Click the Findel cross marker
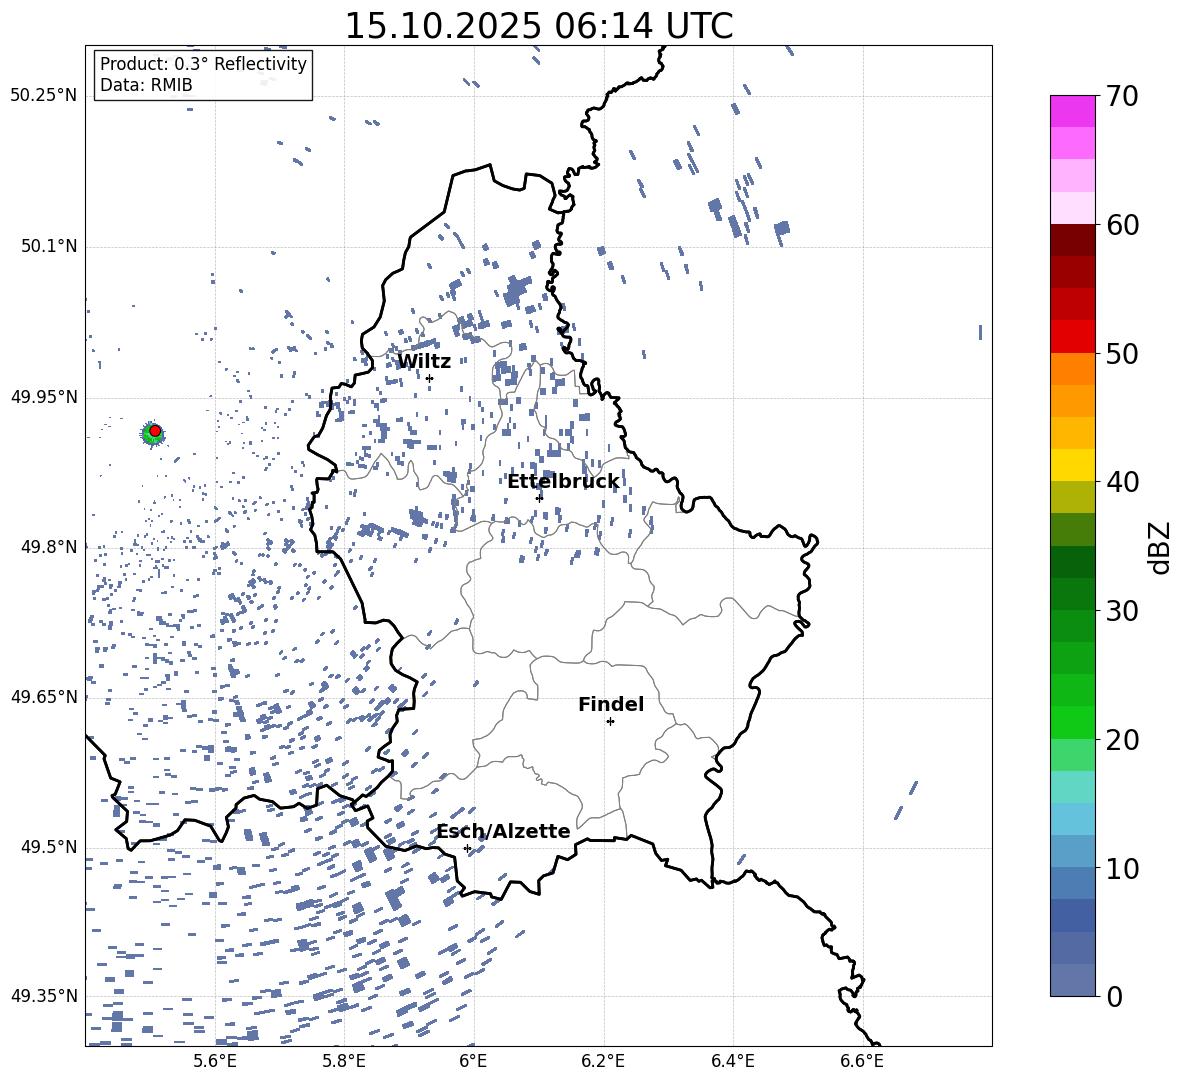The width and height of the screenshot is (1184, 1081). [610, 722]
